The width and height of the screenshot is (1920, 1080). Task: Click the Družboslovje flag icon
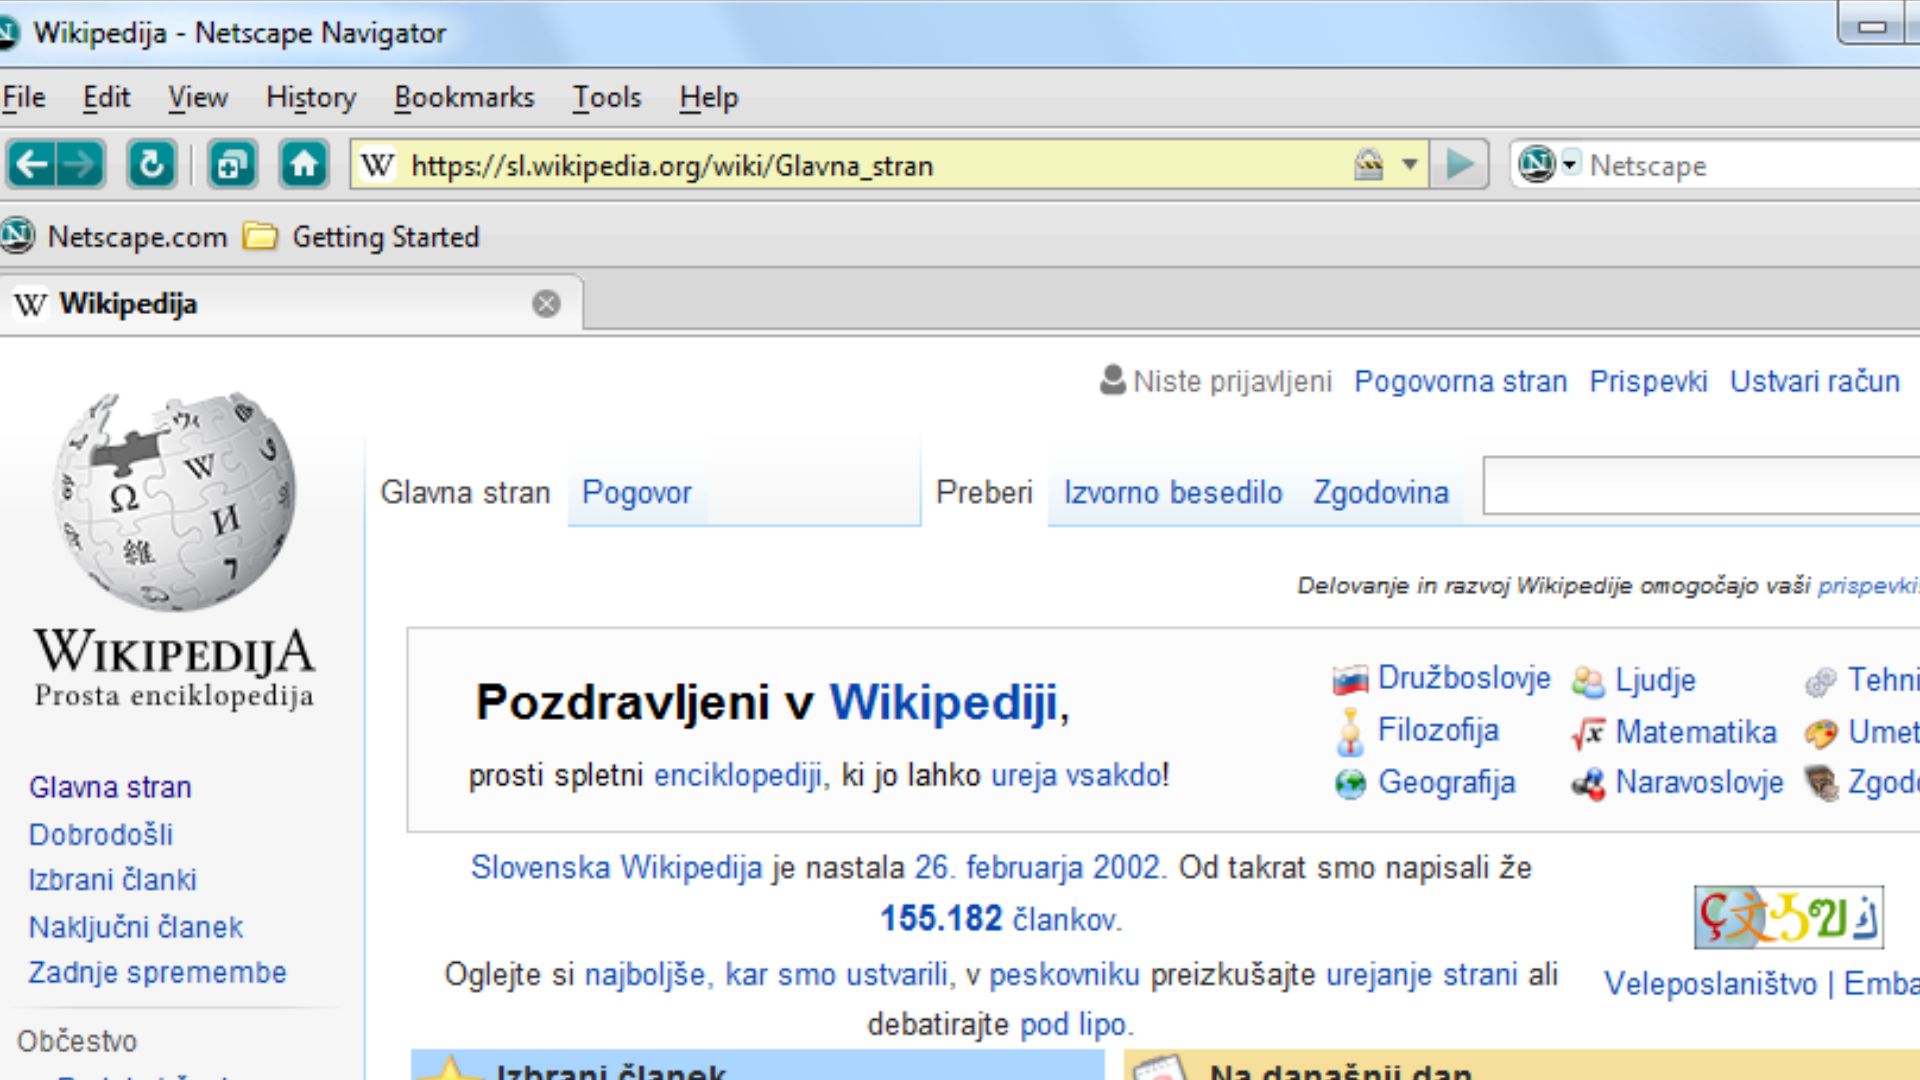(x=1350, y=678)
